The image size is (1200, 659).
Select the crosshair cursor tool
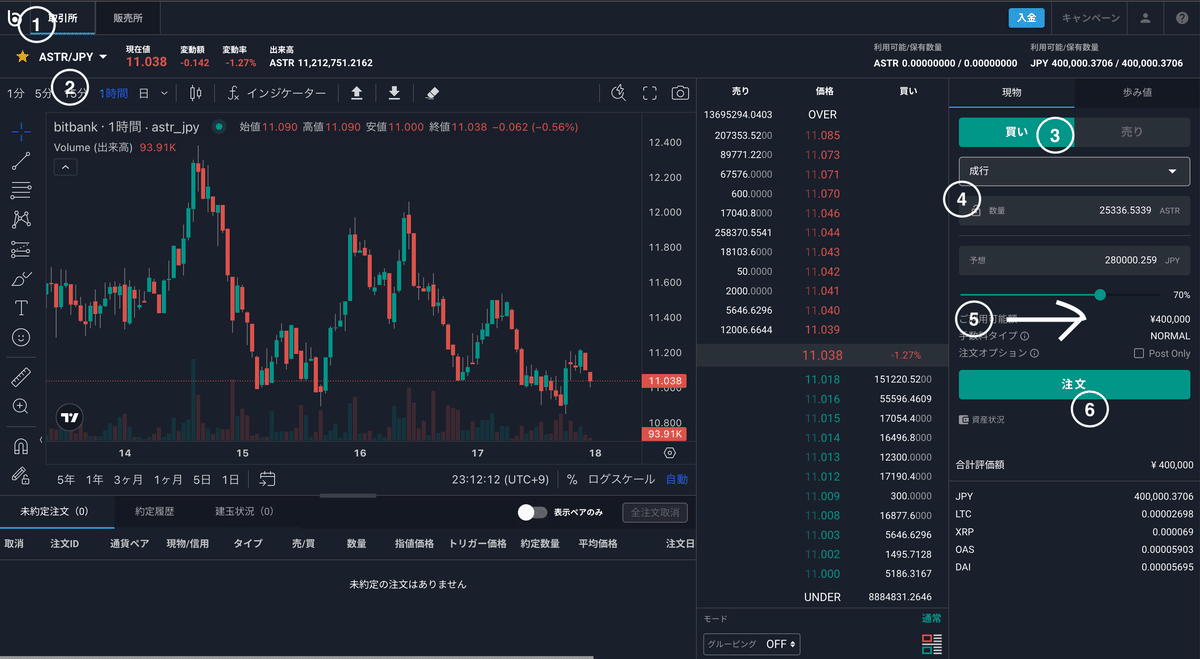tap(20, 131)
